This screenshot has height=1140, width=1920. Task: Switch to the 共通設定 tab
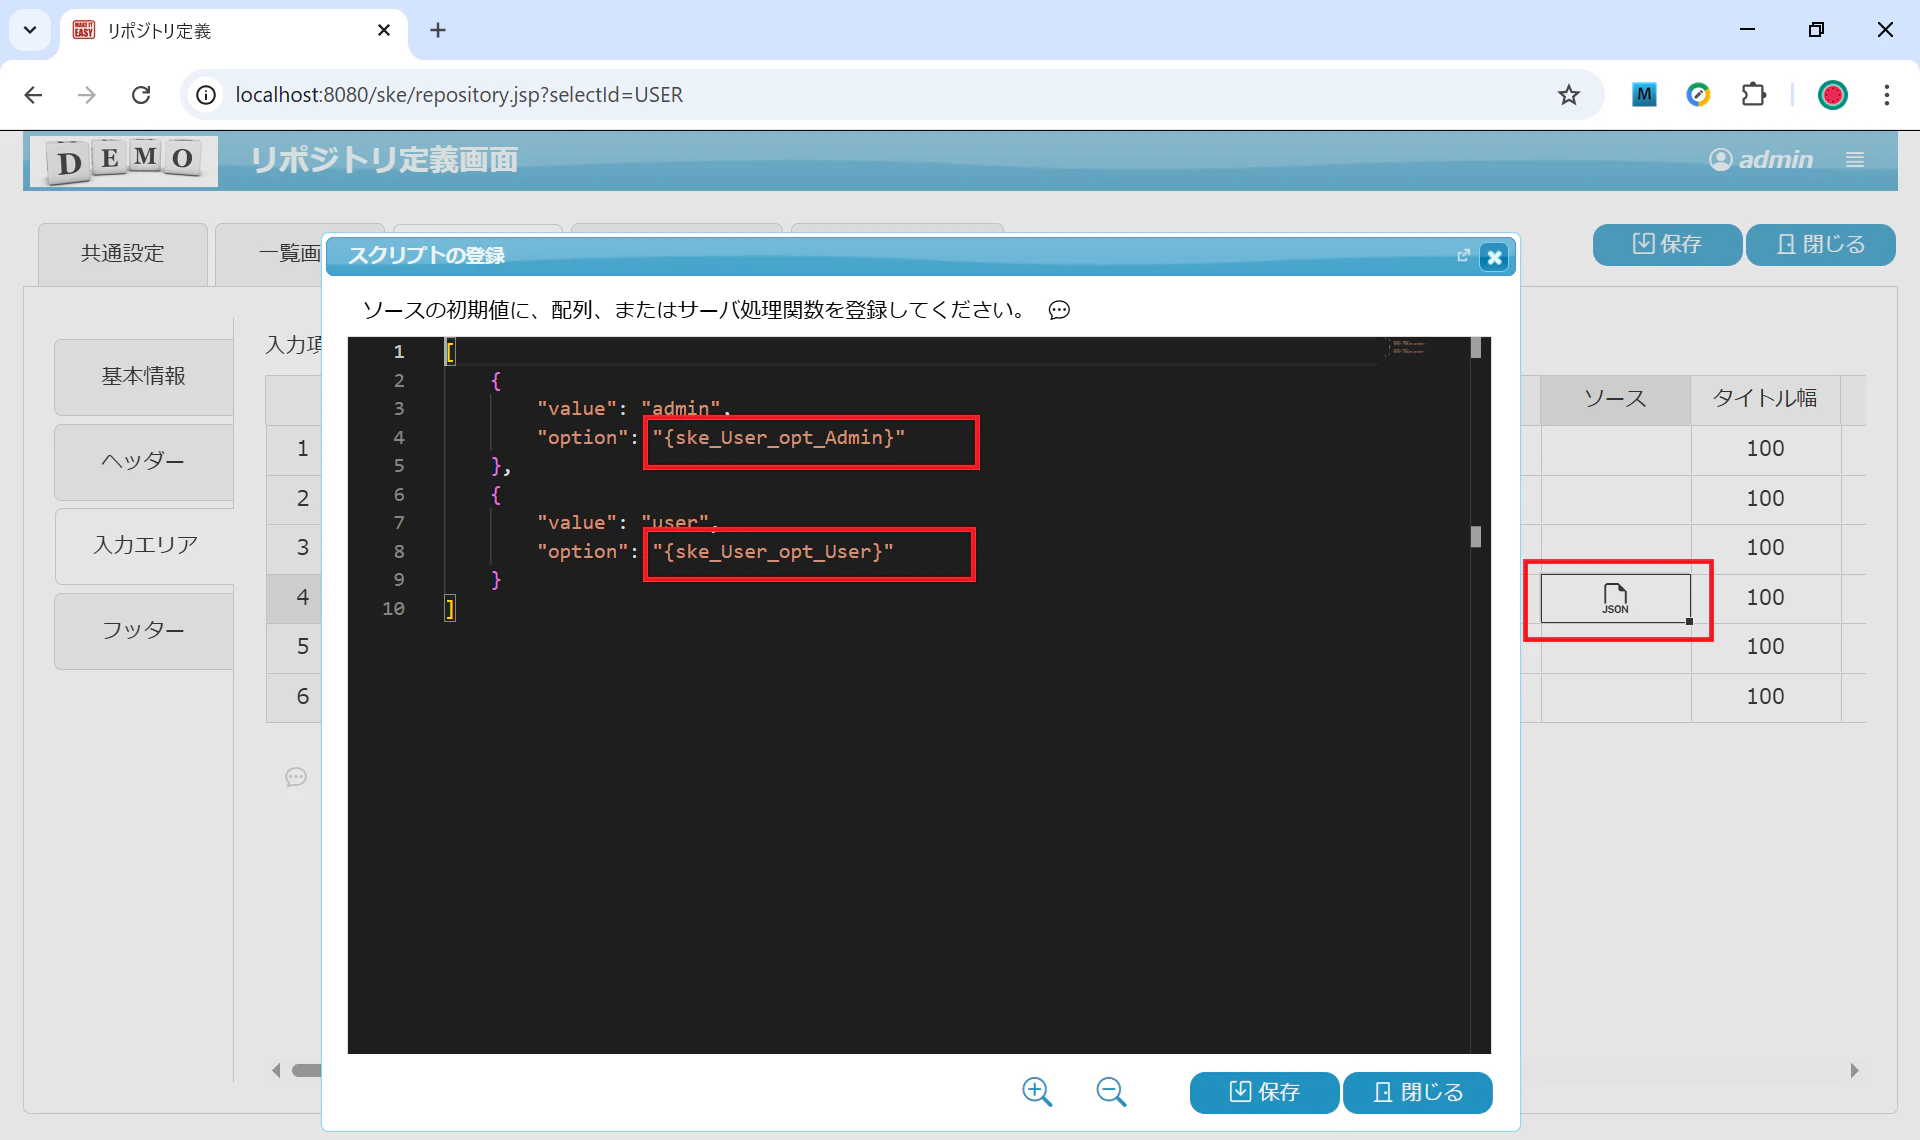pos(123,254)
